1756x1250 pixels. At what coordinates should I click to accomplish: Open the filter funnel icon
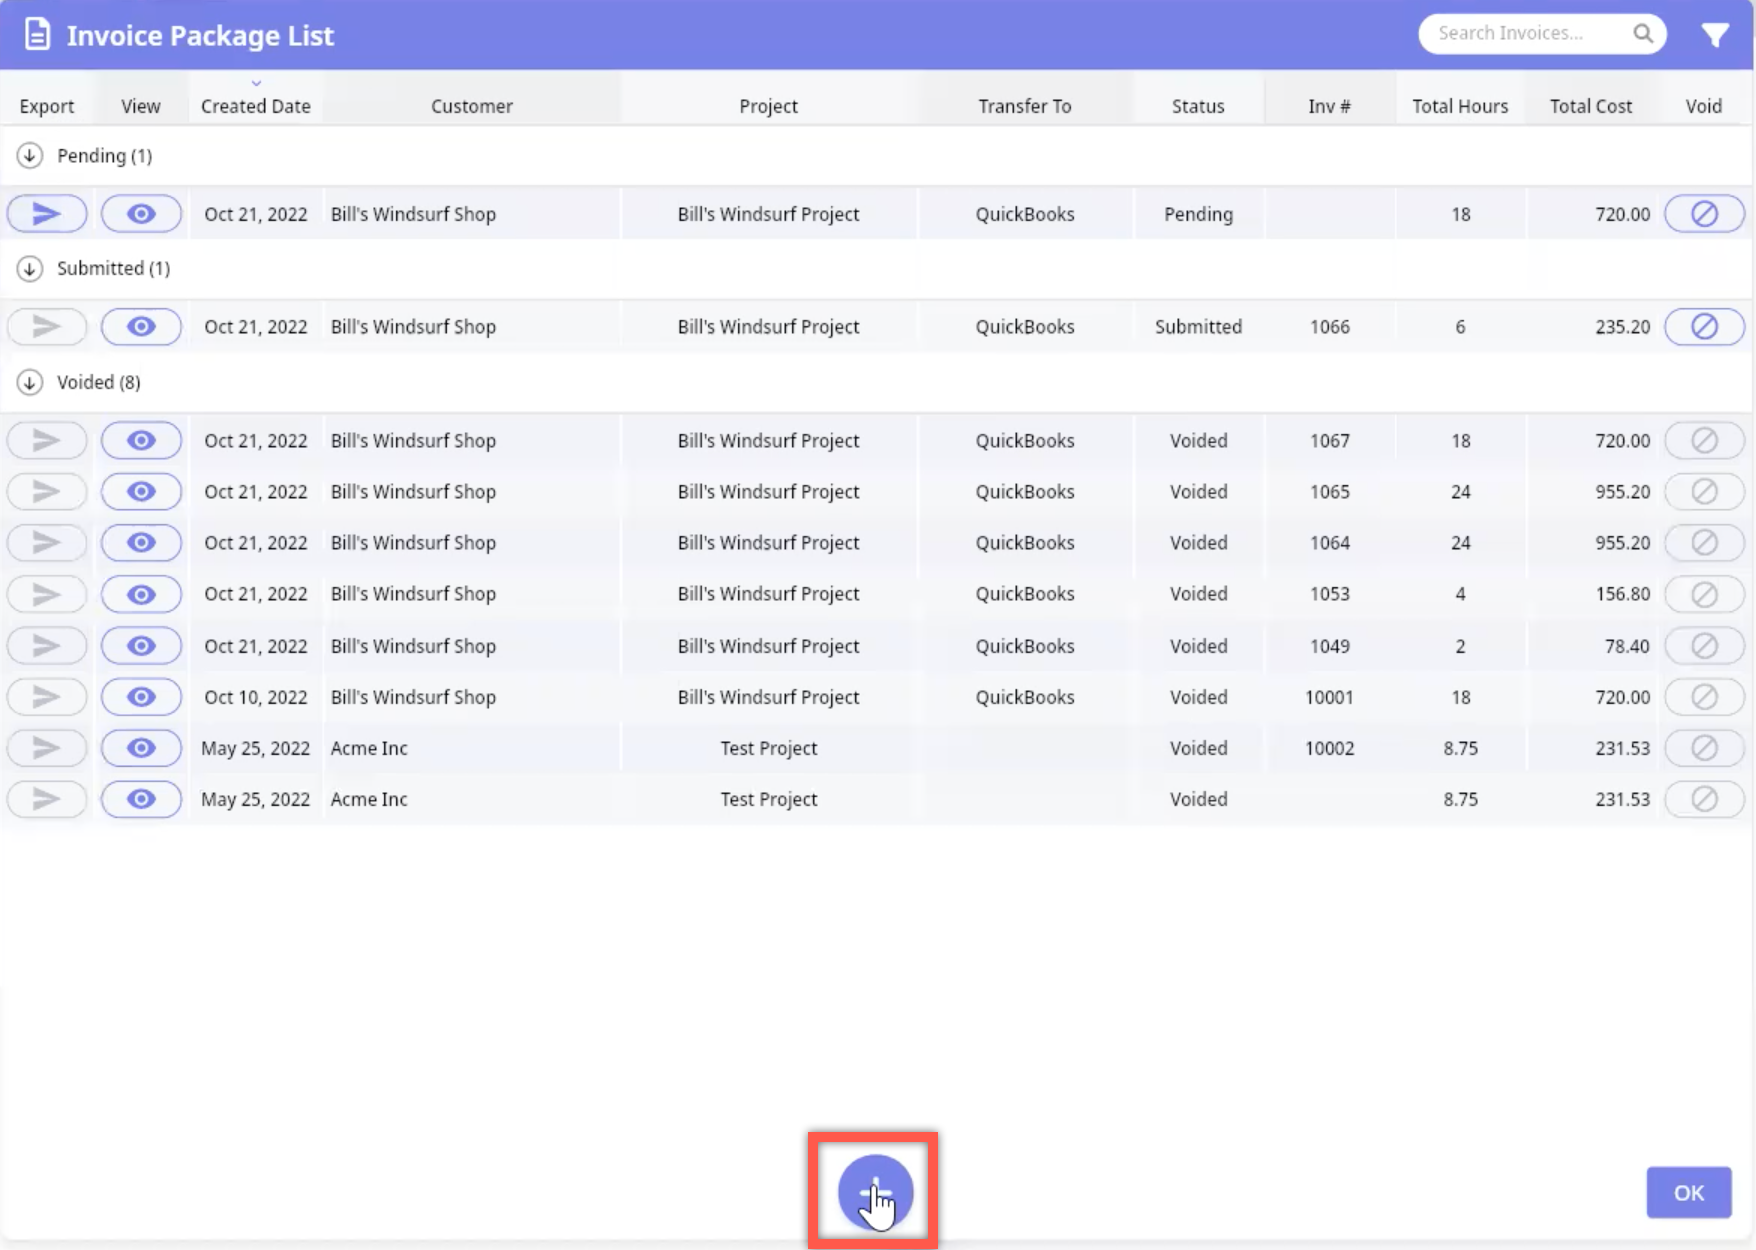(1715, 35)
